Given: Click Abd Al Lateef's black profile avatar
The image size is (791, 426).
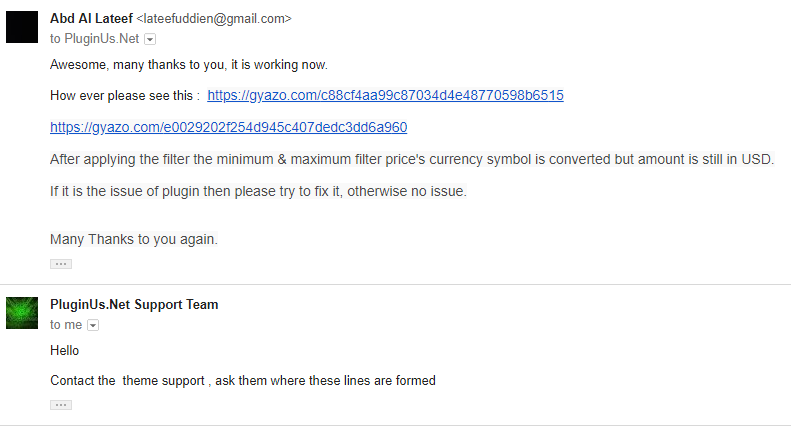Looking at the screenshot, I should click(22, 27).
